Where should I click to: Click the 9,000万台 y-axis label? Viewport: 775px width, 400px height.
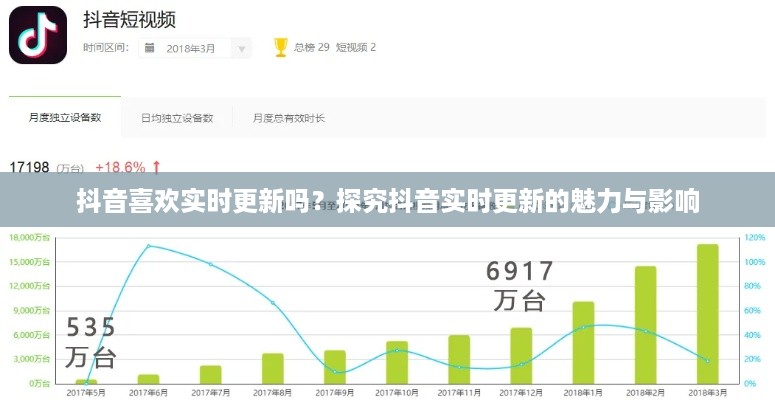point(31,311)
